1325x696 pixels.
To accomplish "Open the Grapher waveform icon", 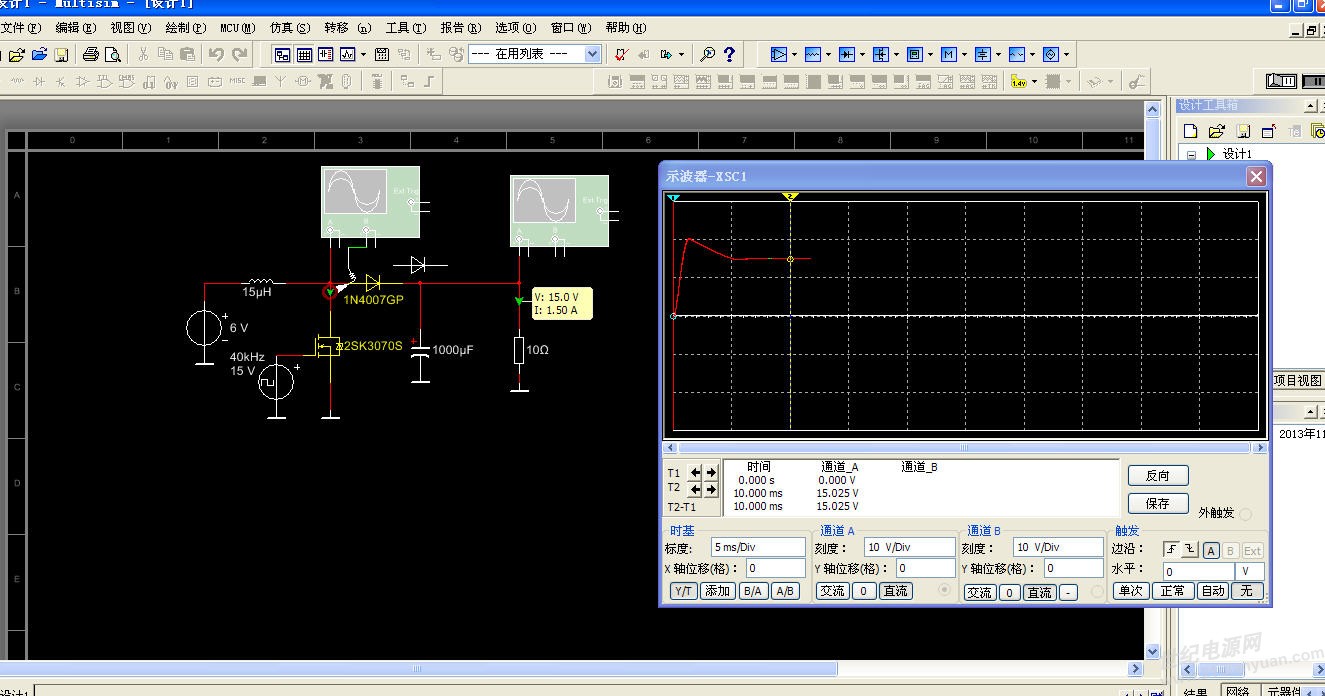I will (x=348, y=54).
